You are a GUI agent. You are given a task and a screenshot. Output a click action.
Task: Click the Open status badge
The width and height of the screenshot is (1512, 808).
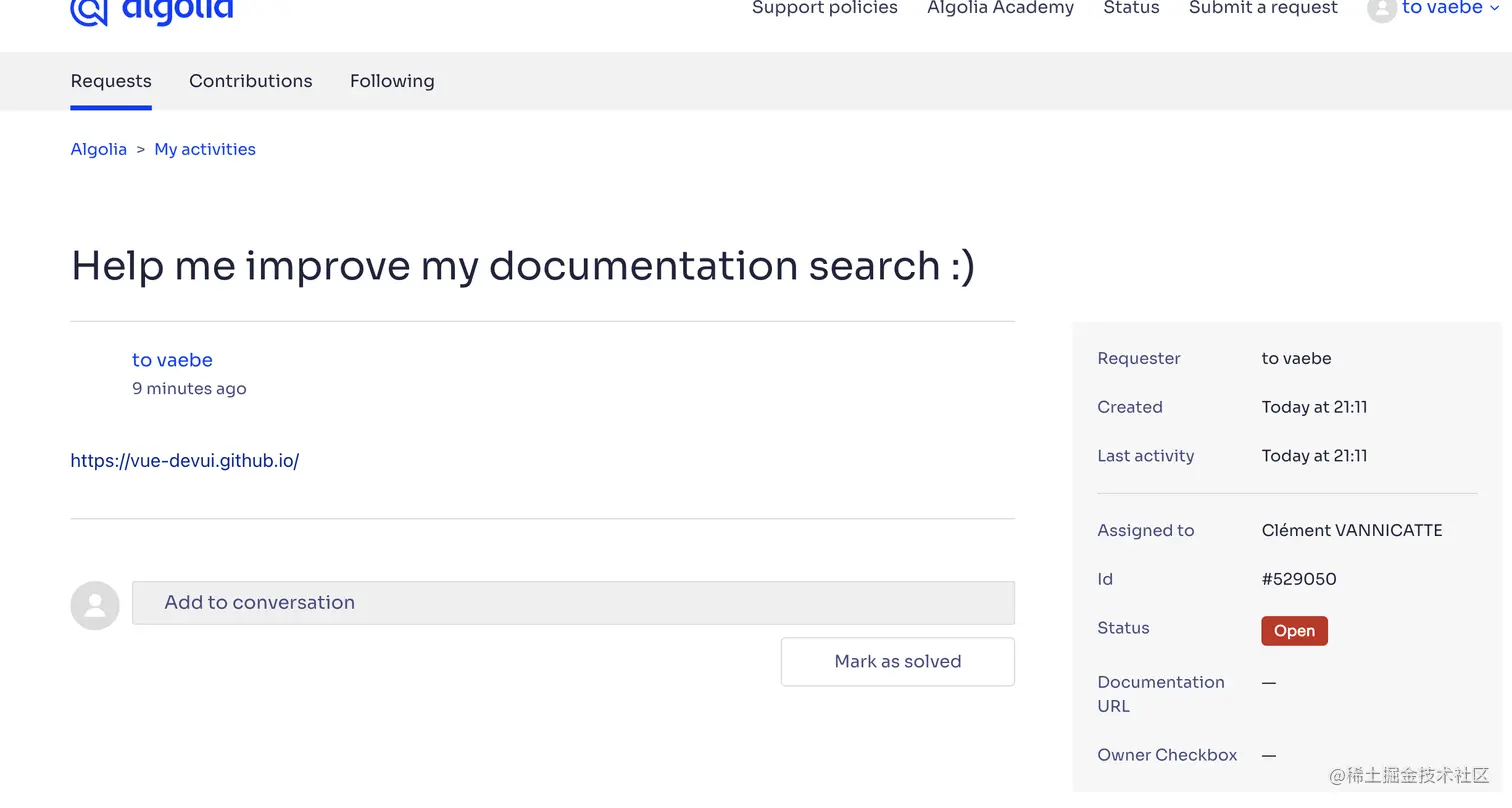click(1294, 631)
